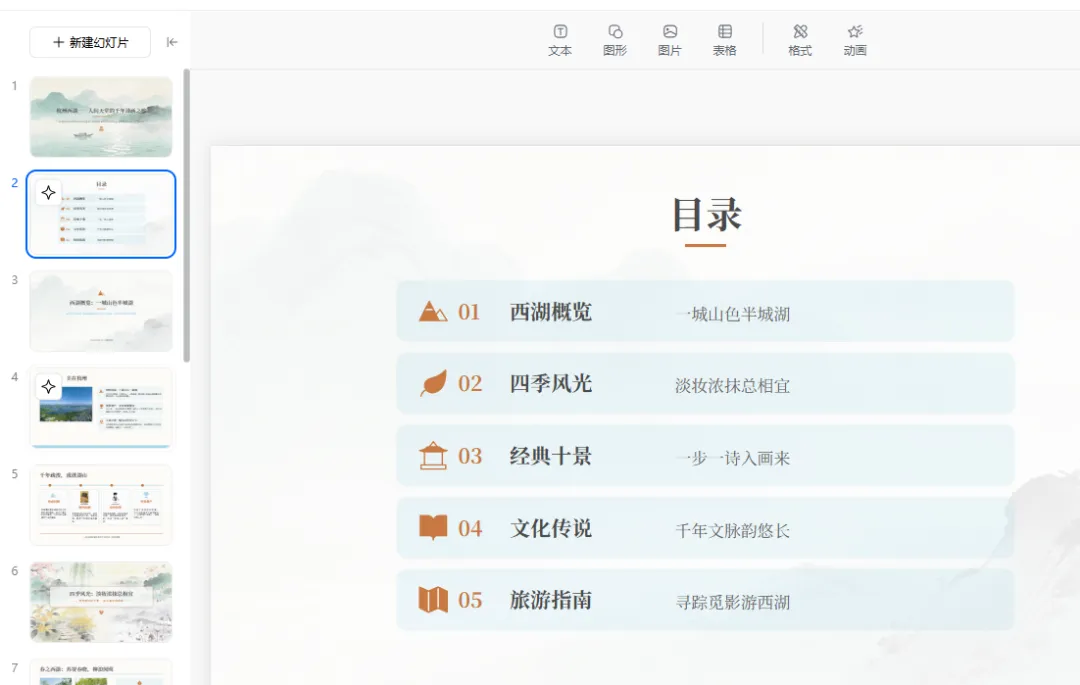Select the 目录 title text
This screenshot has height=685, width=1080.
pyautogui.click(x=707, y=215)
